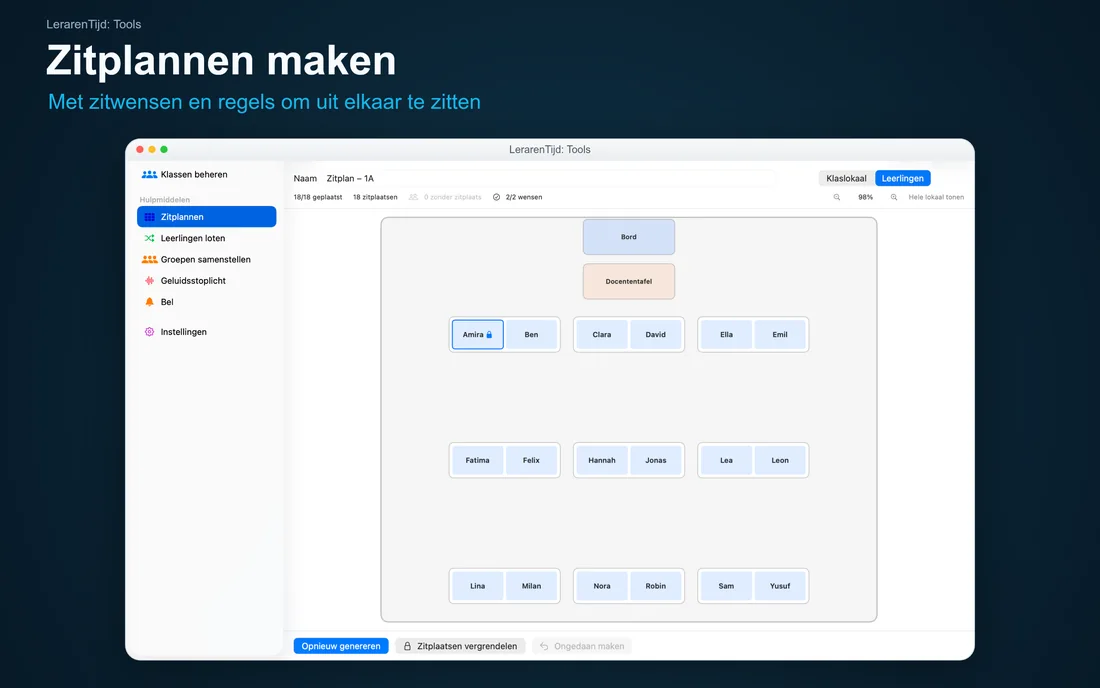Click lock icon on Amira seat

(490, 335)
